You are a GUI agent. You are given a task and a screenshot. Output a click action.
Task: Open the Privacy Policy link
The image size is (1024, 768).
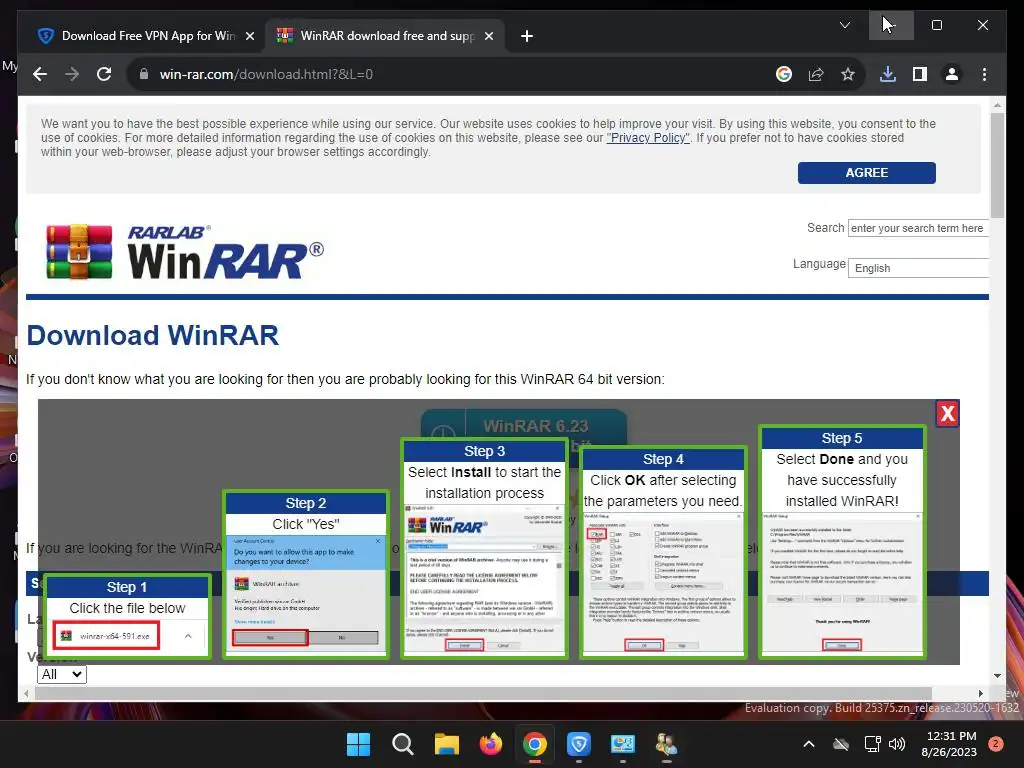click(648, 138)
